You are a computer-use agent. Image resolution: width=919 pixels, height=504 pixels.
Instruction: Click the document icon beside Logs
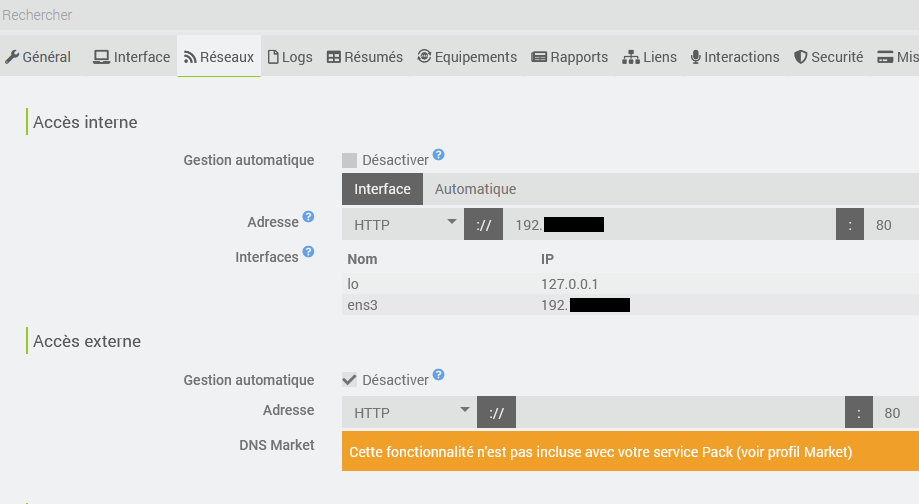tap(273, 57)
